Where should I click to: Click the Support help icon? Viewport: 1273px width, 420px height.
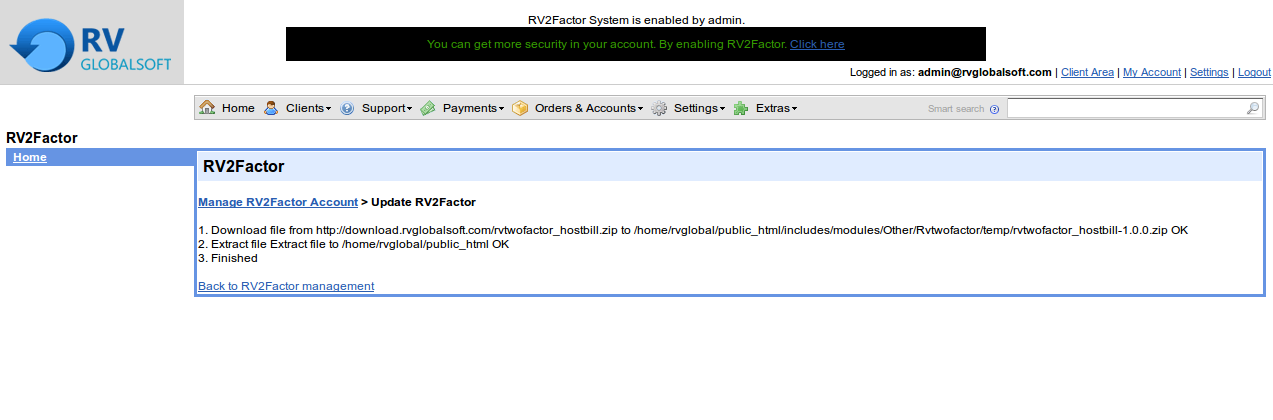coord(347,108)
